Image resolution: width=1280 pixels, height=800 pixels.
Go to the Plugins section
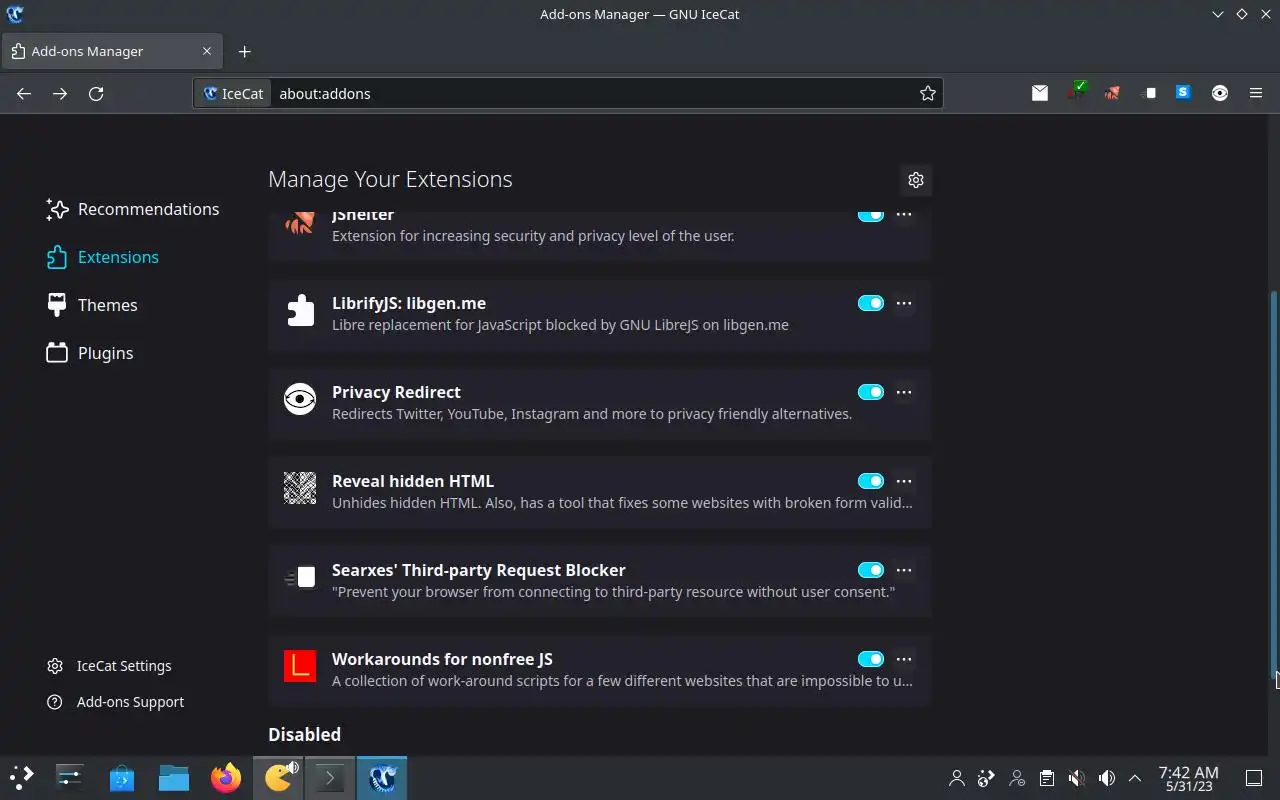pyautogui.click(x=90, y=353)
